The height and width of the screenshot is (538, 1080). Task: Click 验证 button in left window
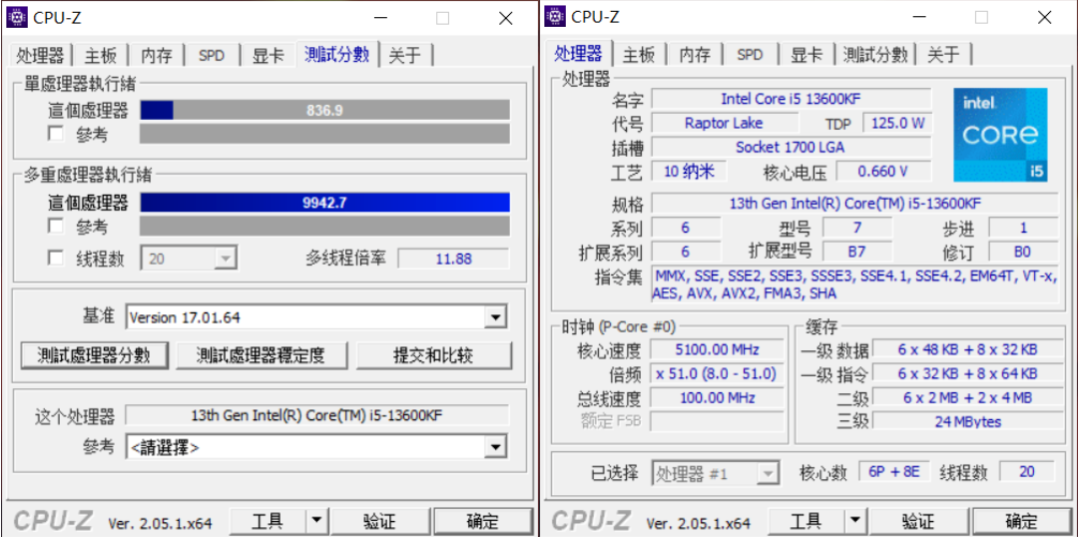(379, 521)
